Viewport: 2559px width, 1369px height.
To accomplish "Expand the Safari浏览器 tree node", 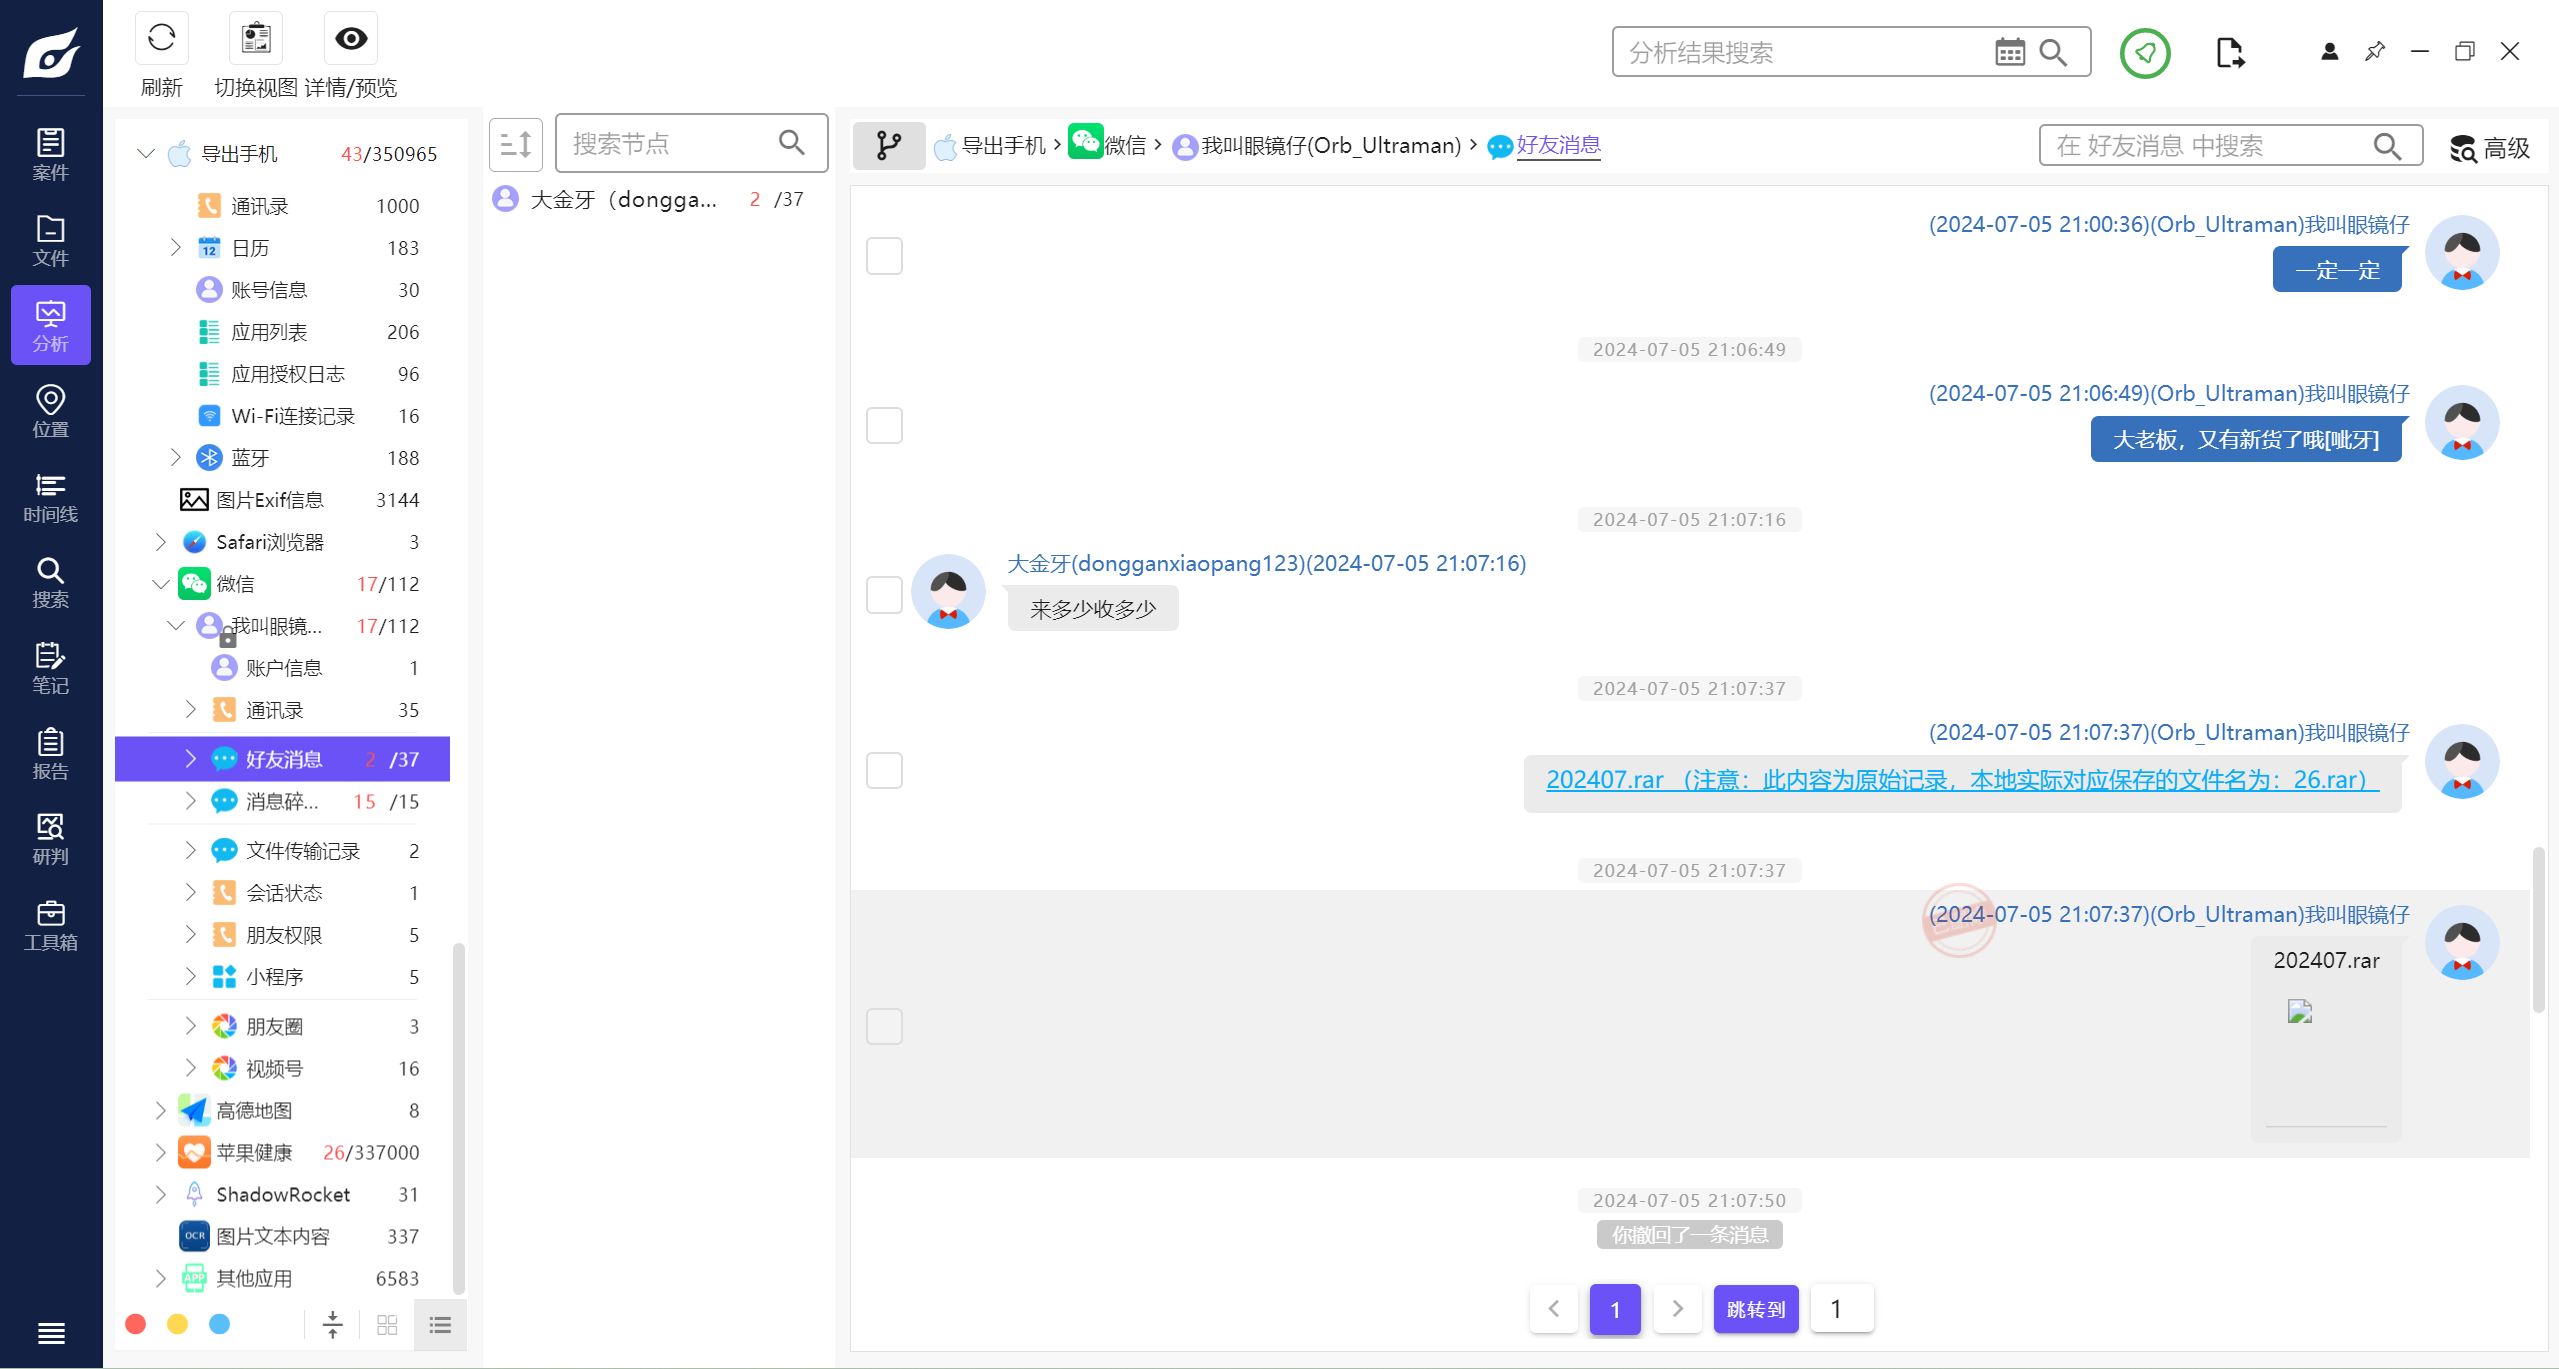I will click(x=161, y=542).
